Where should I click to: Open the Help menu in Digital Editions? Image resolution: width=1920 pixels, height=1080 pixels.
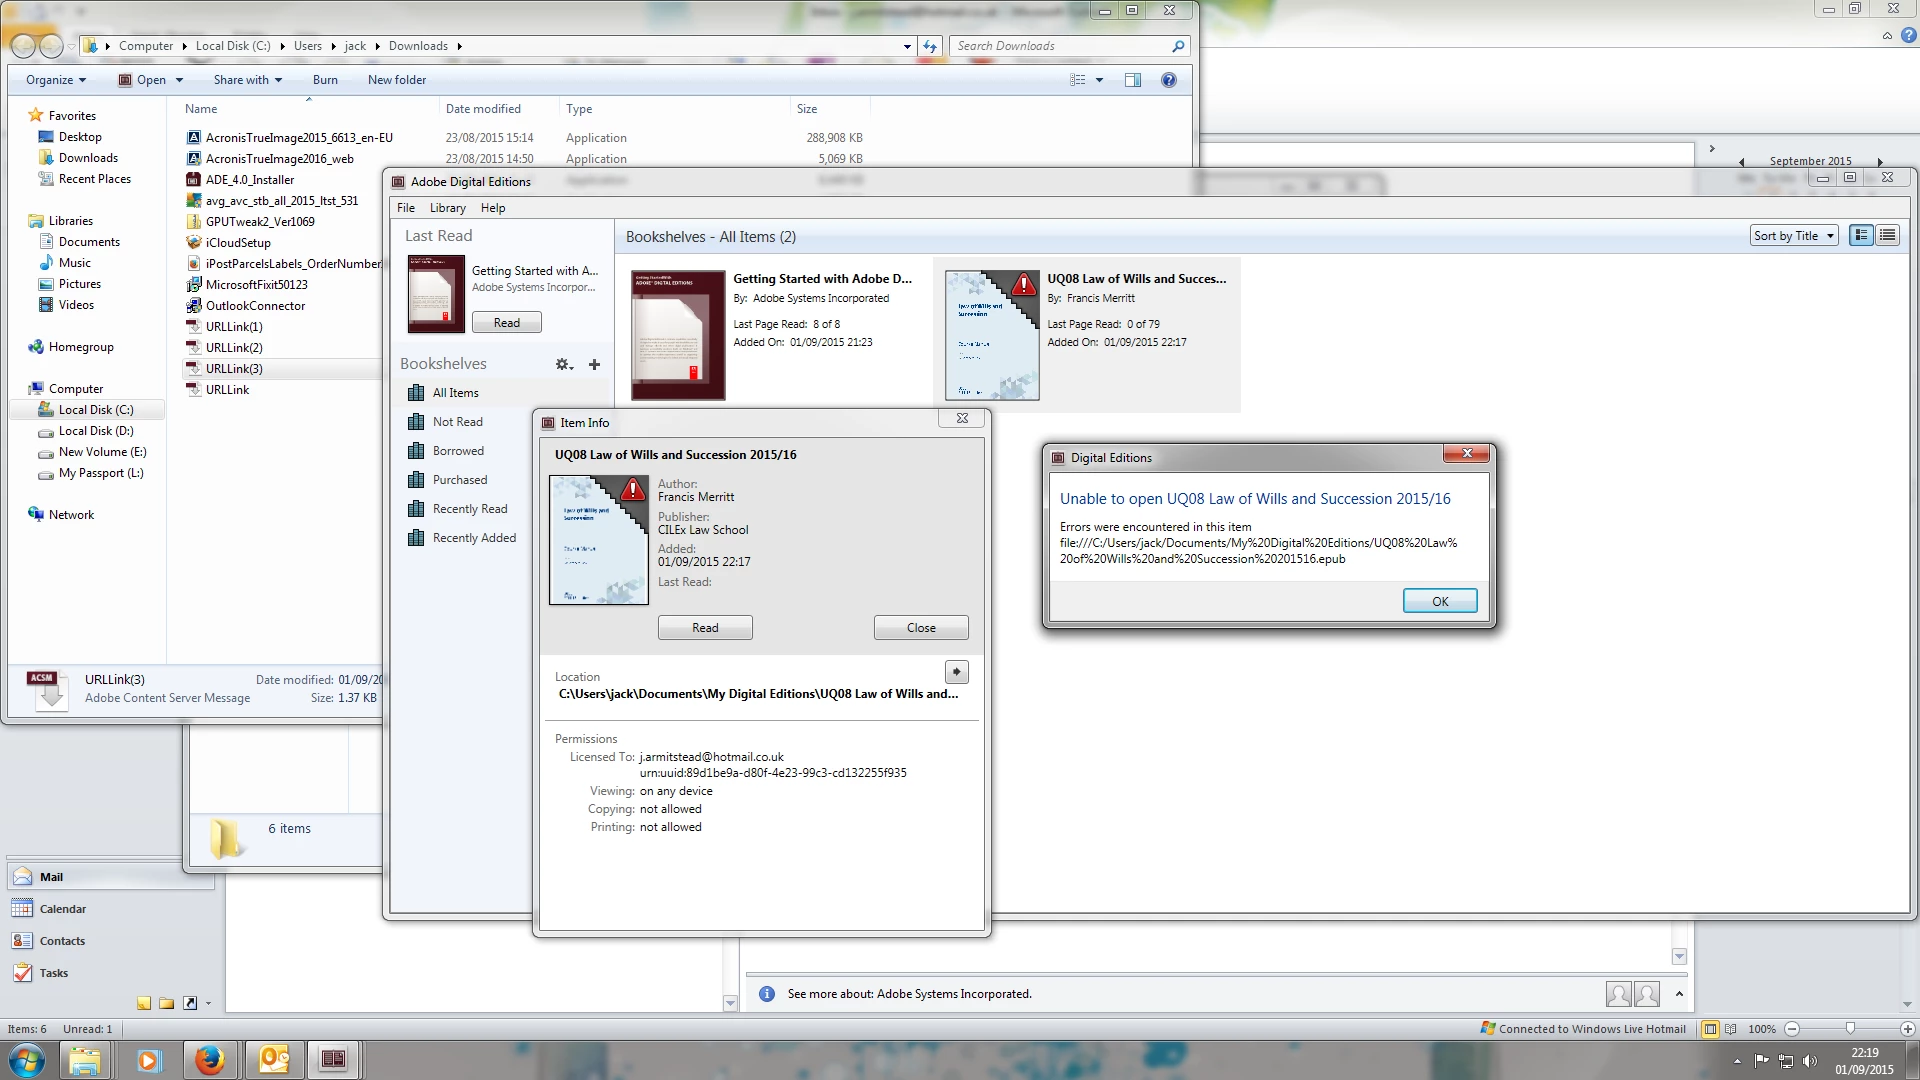[x=492, y=208]
